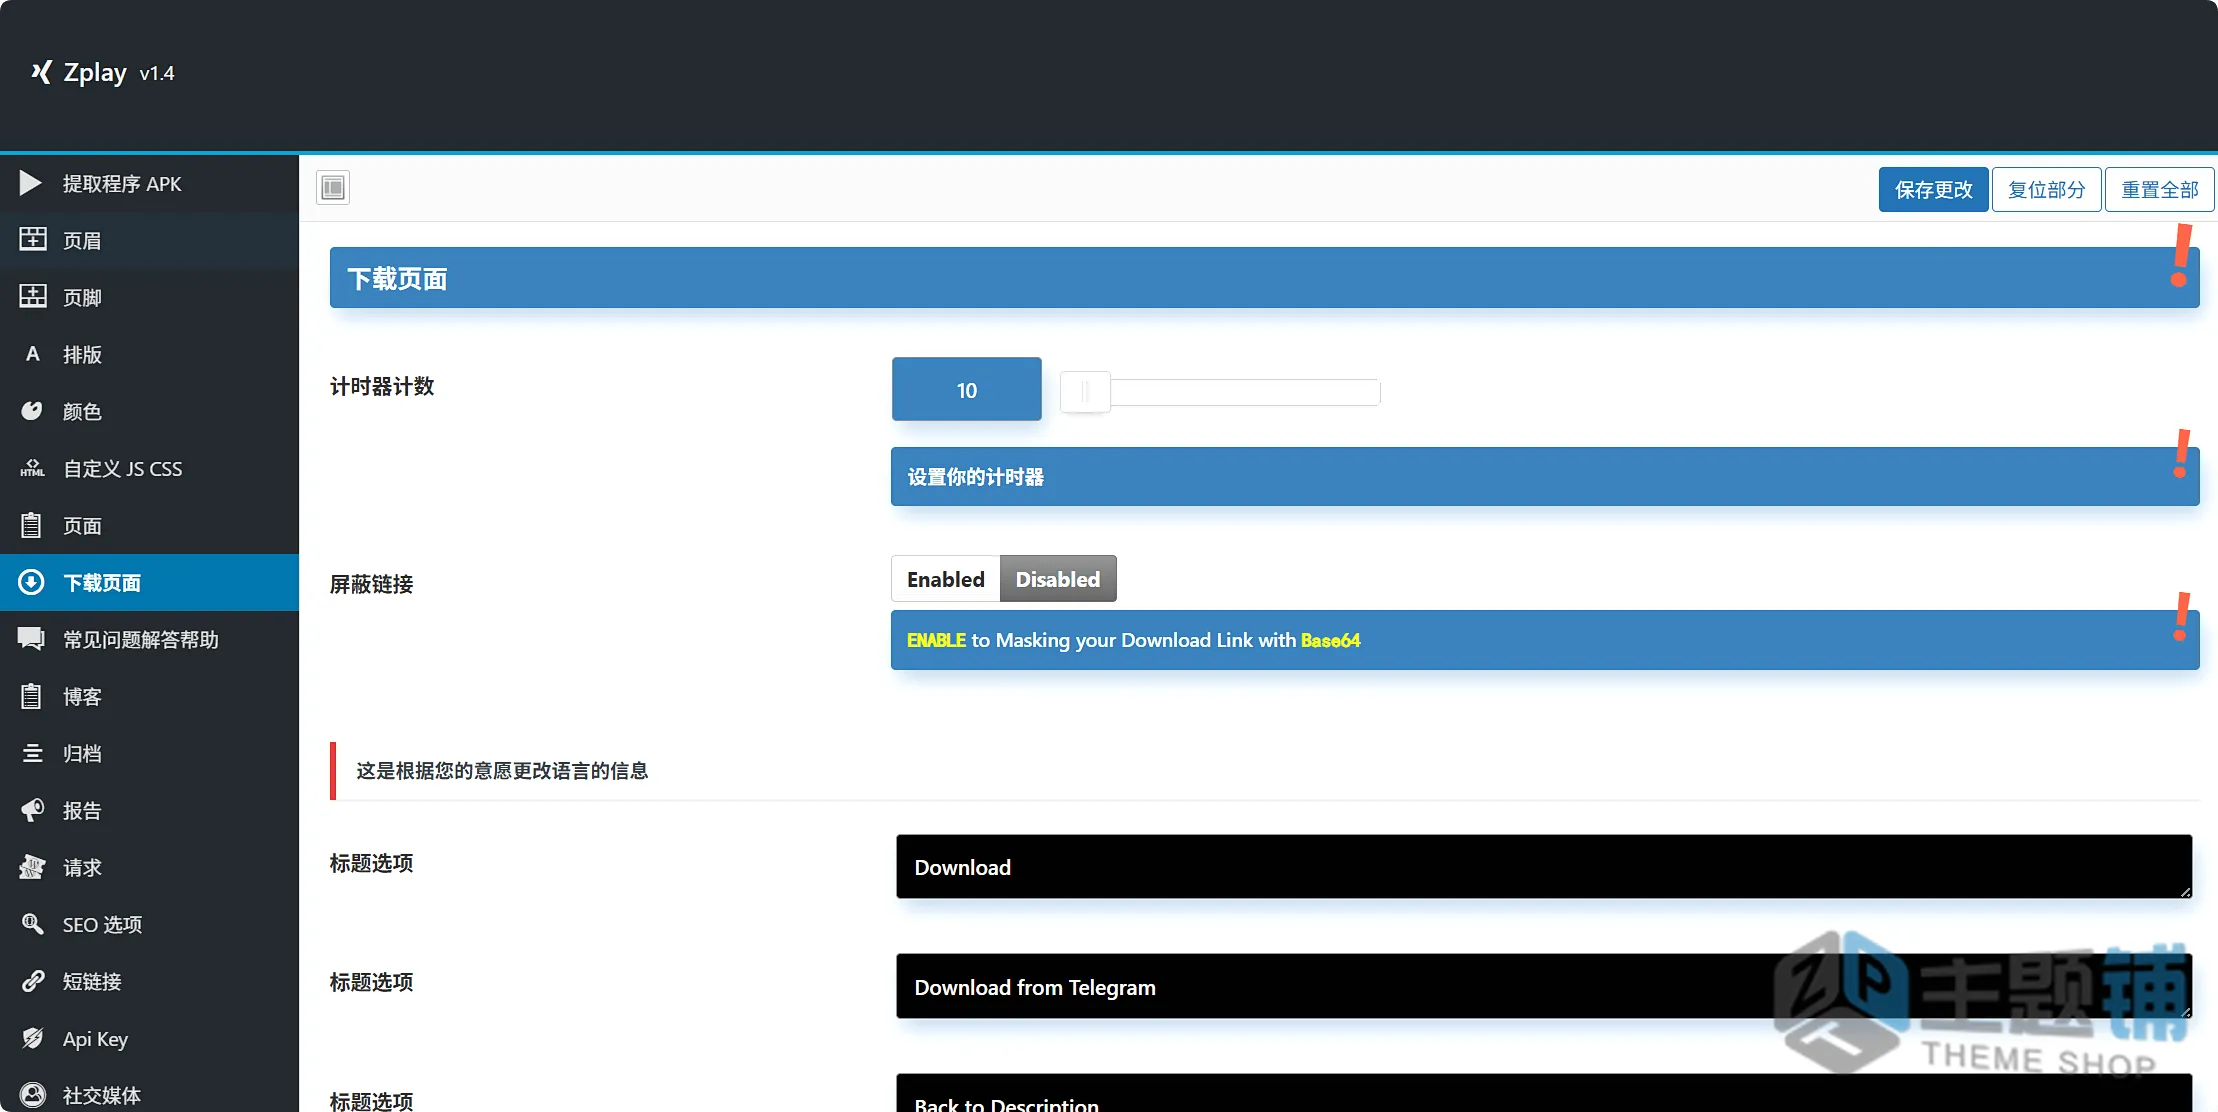Click the clipboard icon beside 页面

(x=32, y=525)
